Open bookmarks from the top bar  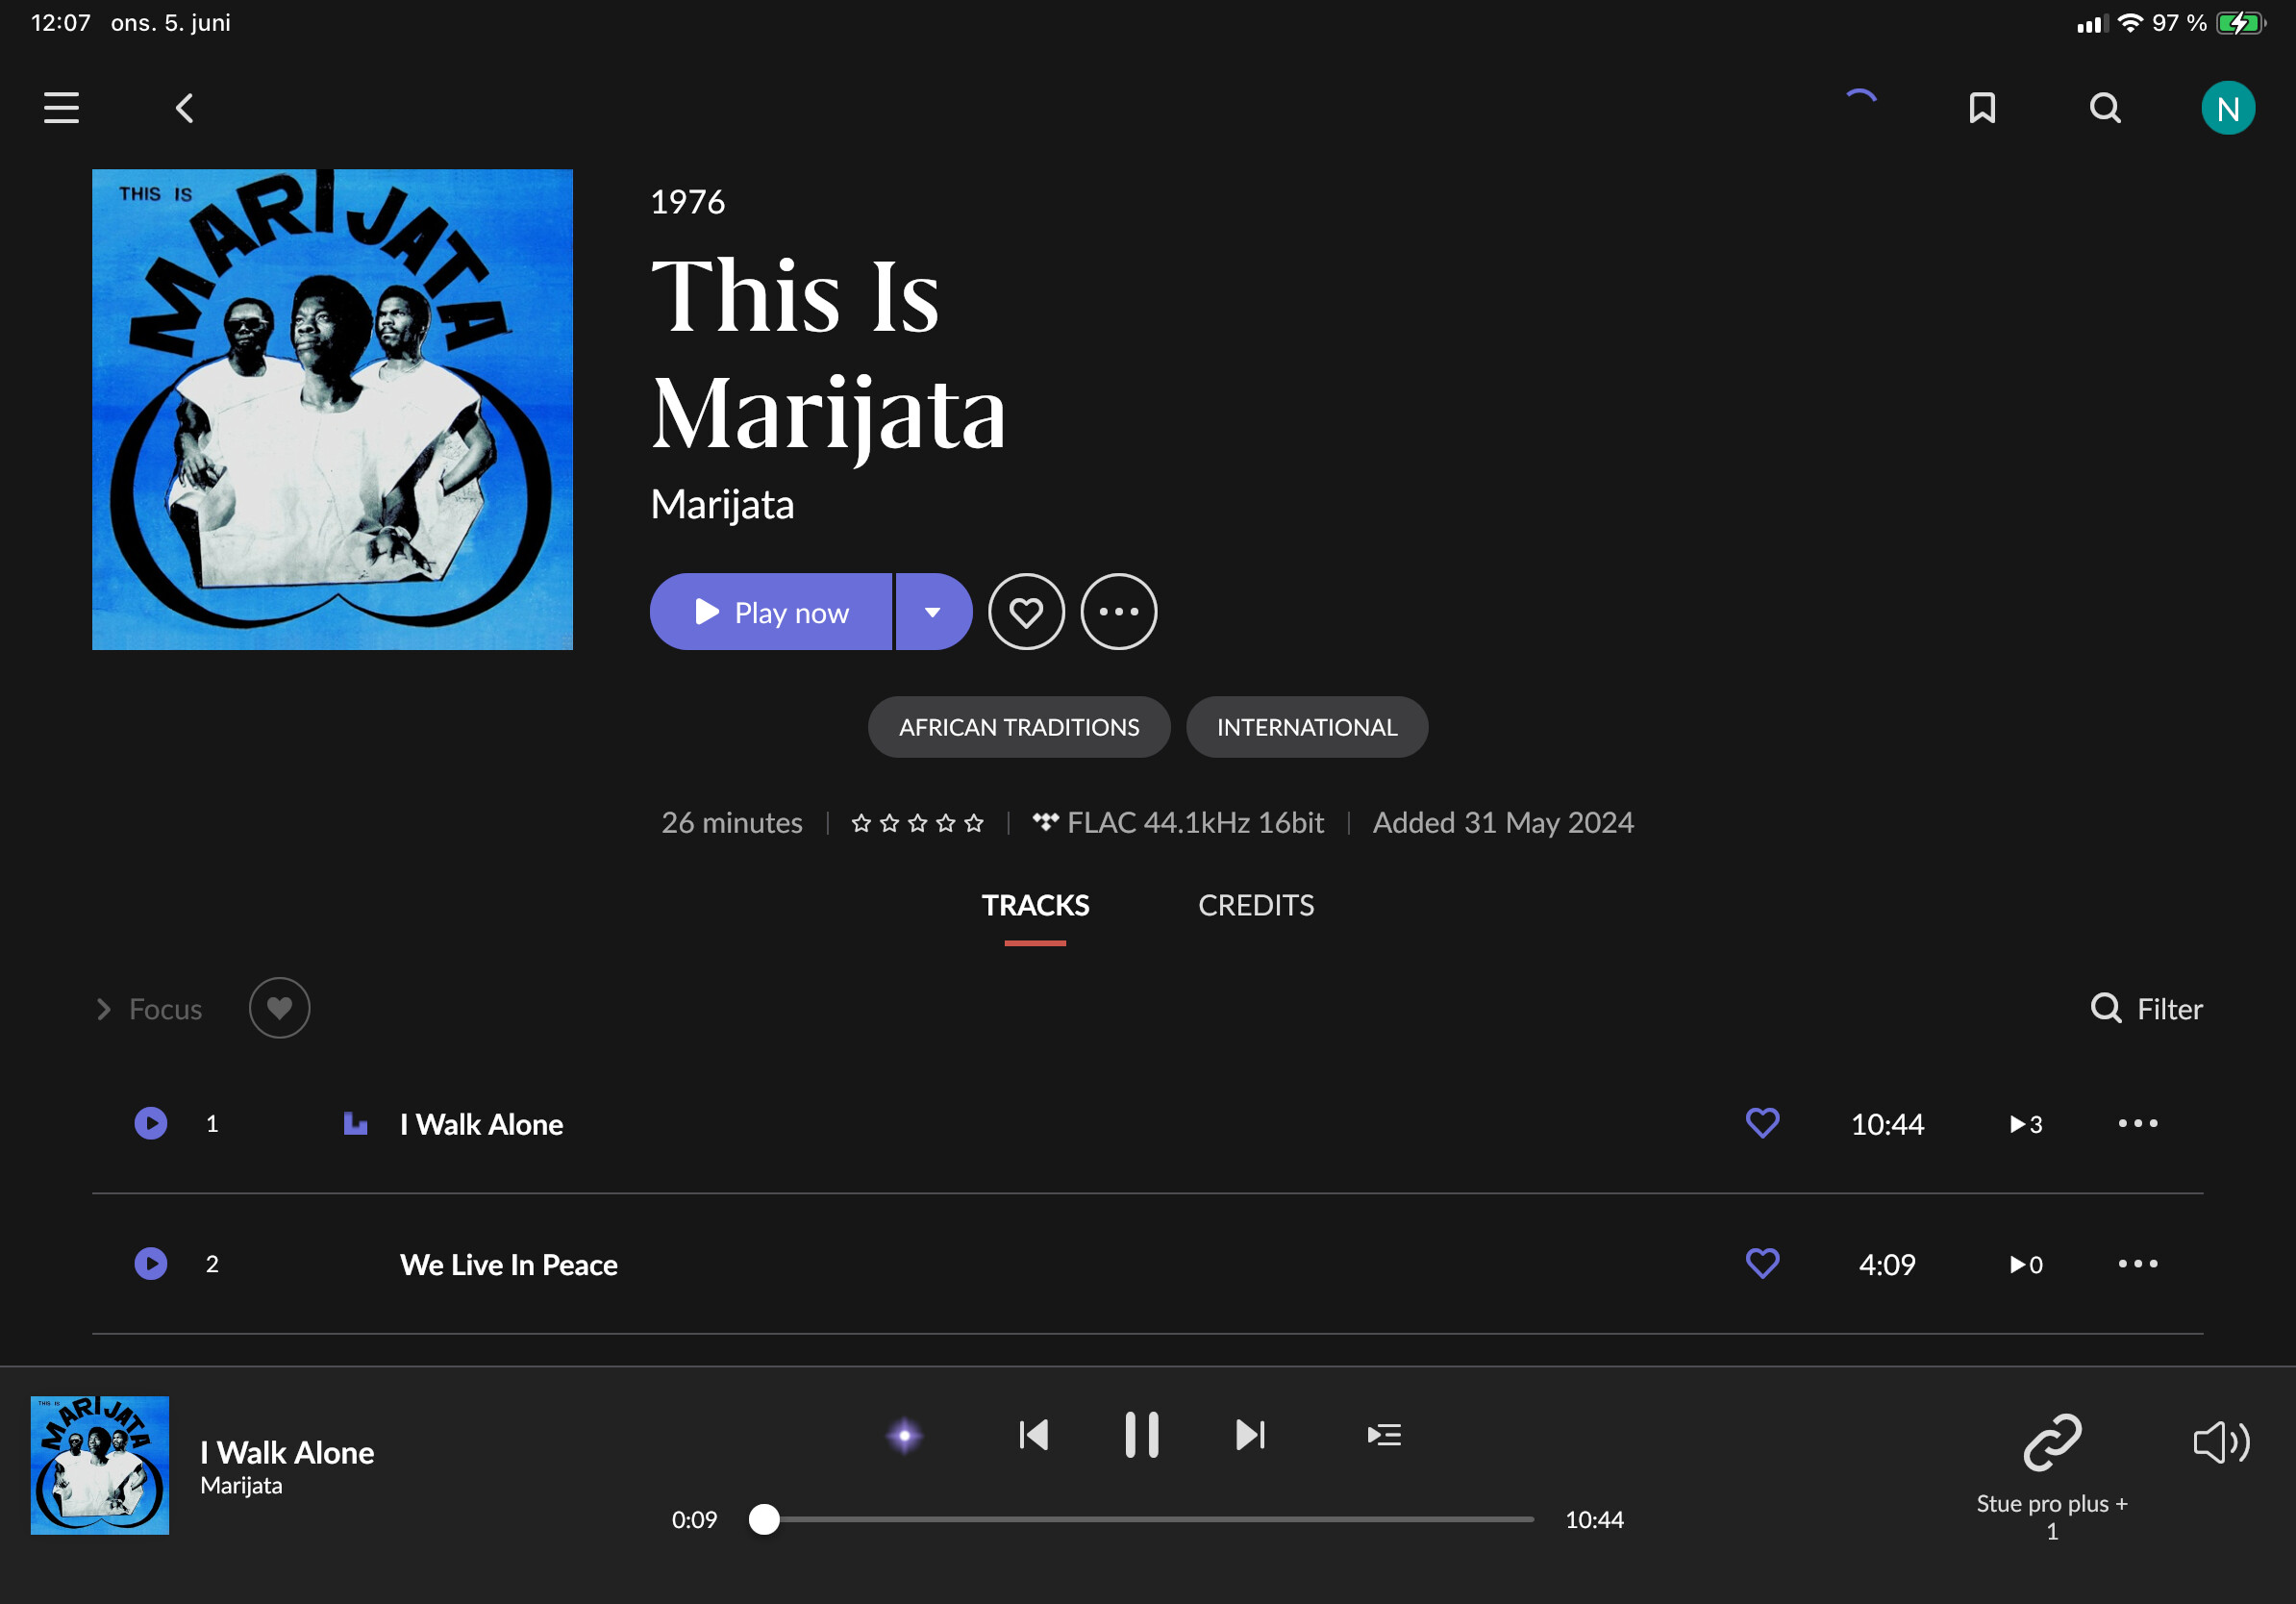tap(1982, 108)
